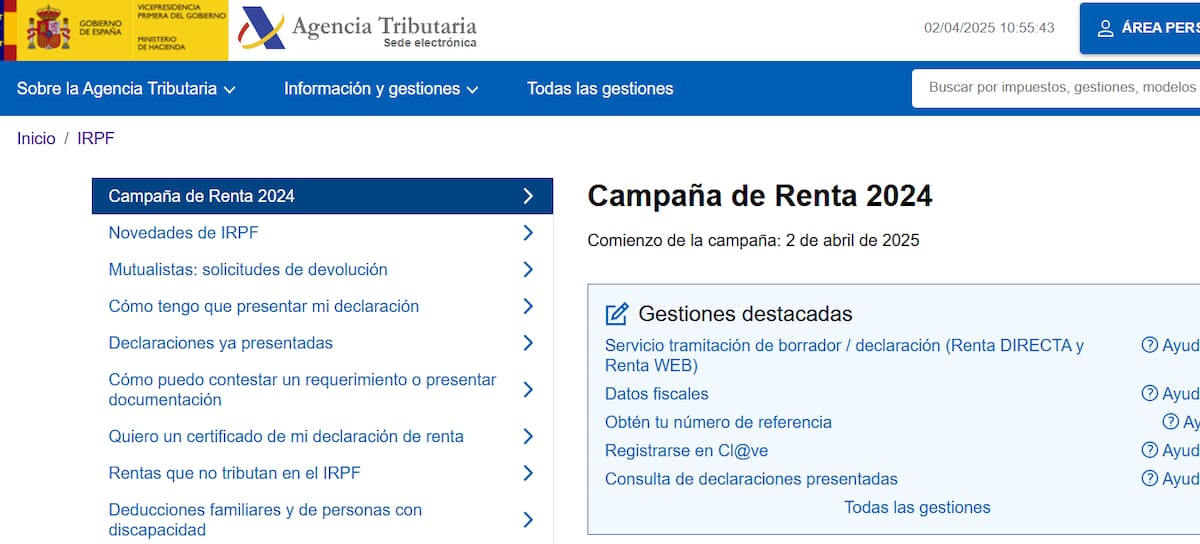Click the help icon beside Servicio tramitación de borrador
Viewport: 1200px width, 544px height.
pyautogui.click(x=1150, y=345)
